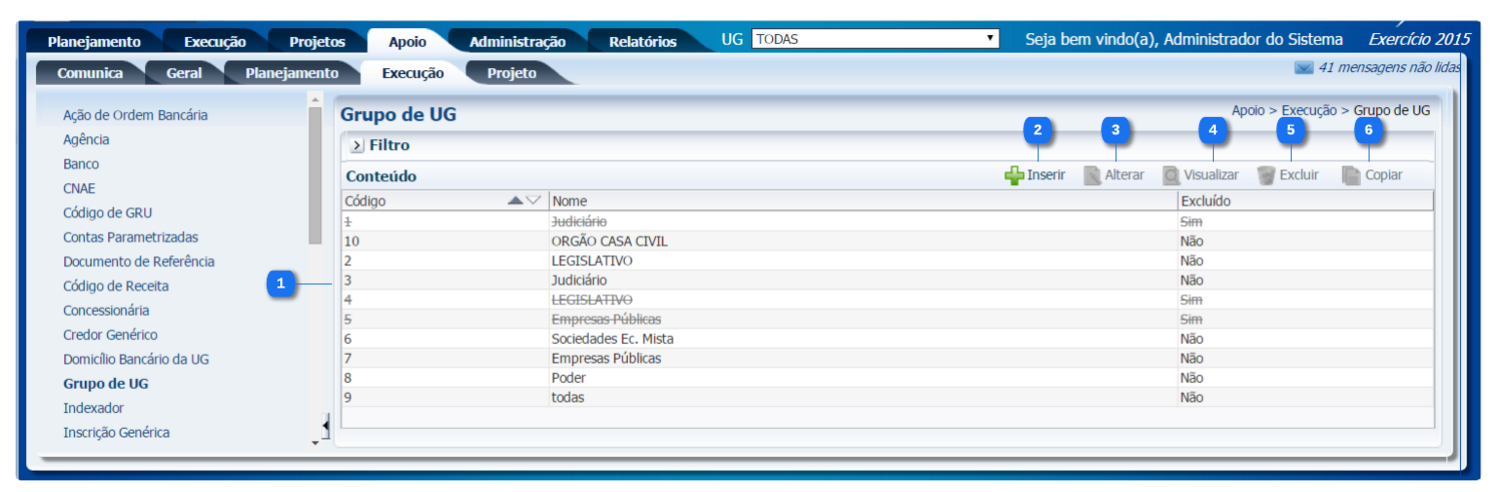Click the Copiar documents icon
Image resolution: width=1500 pixels, height=492 pixels.
click(1351, 176)
